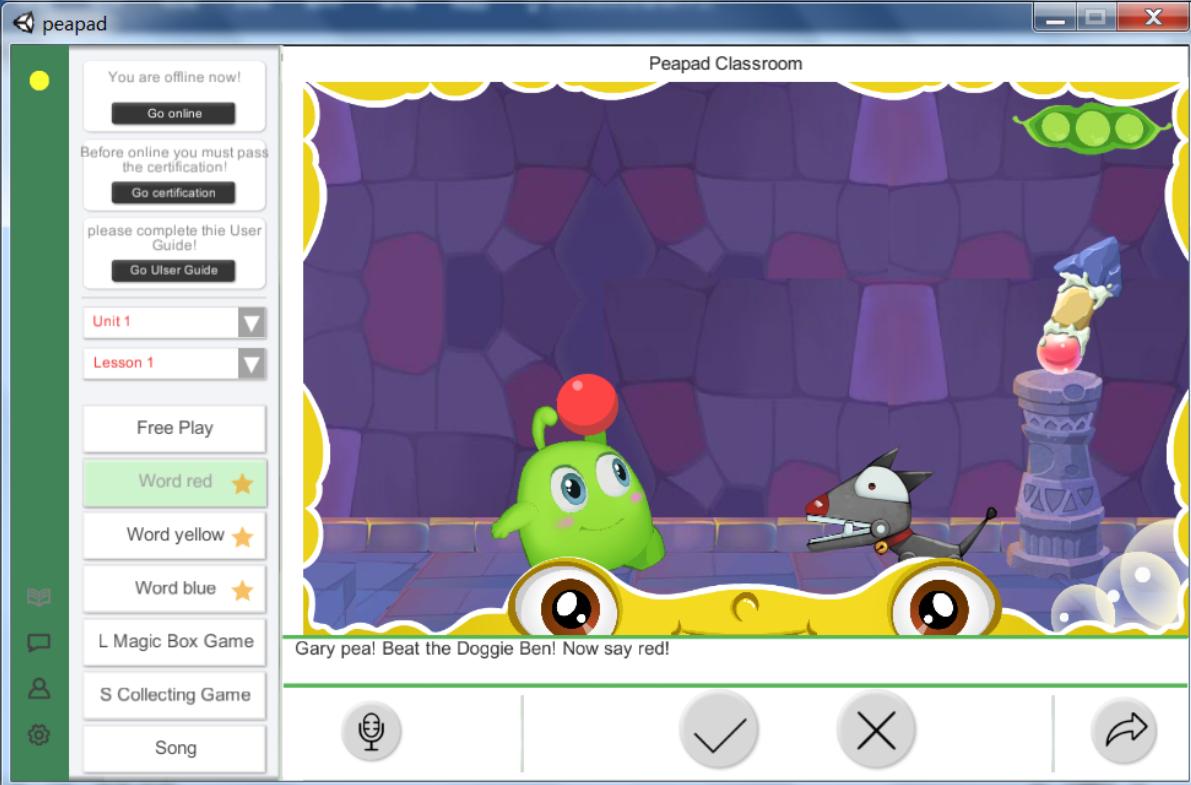The height and width of the screenshot is (785, 1191).
Task: Click the share arrow icon
Action: (x=1124, y=731)
